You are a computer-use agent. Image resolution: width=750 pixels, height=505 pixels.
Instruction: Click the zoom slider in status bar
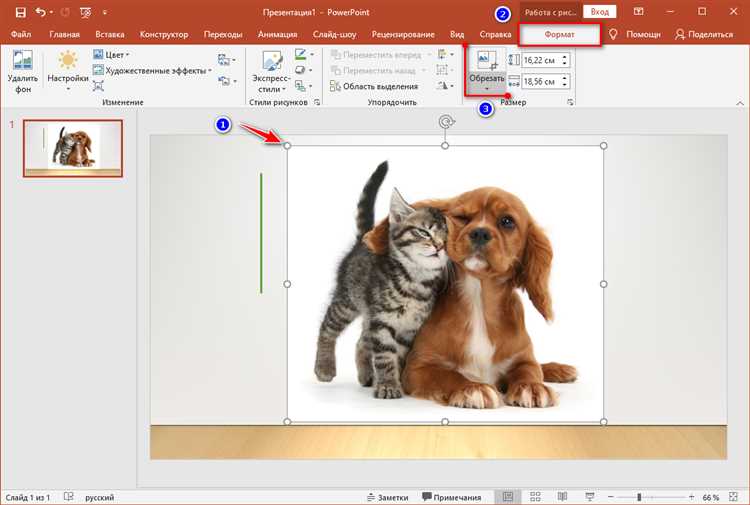640,497
